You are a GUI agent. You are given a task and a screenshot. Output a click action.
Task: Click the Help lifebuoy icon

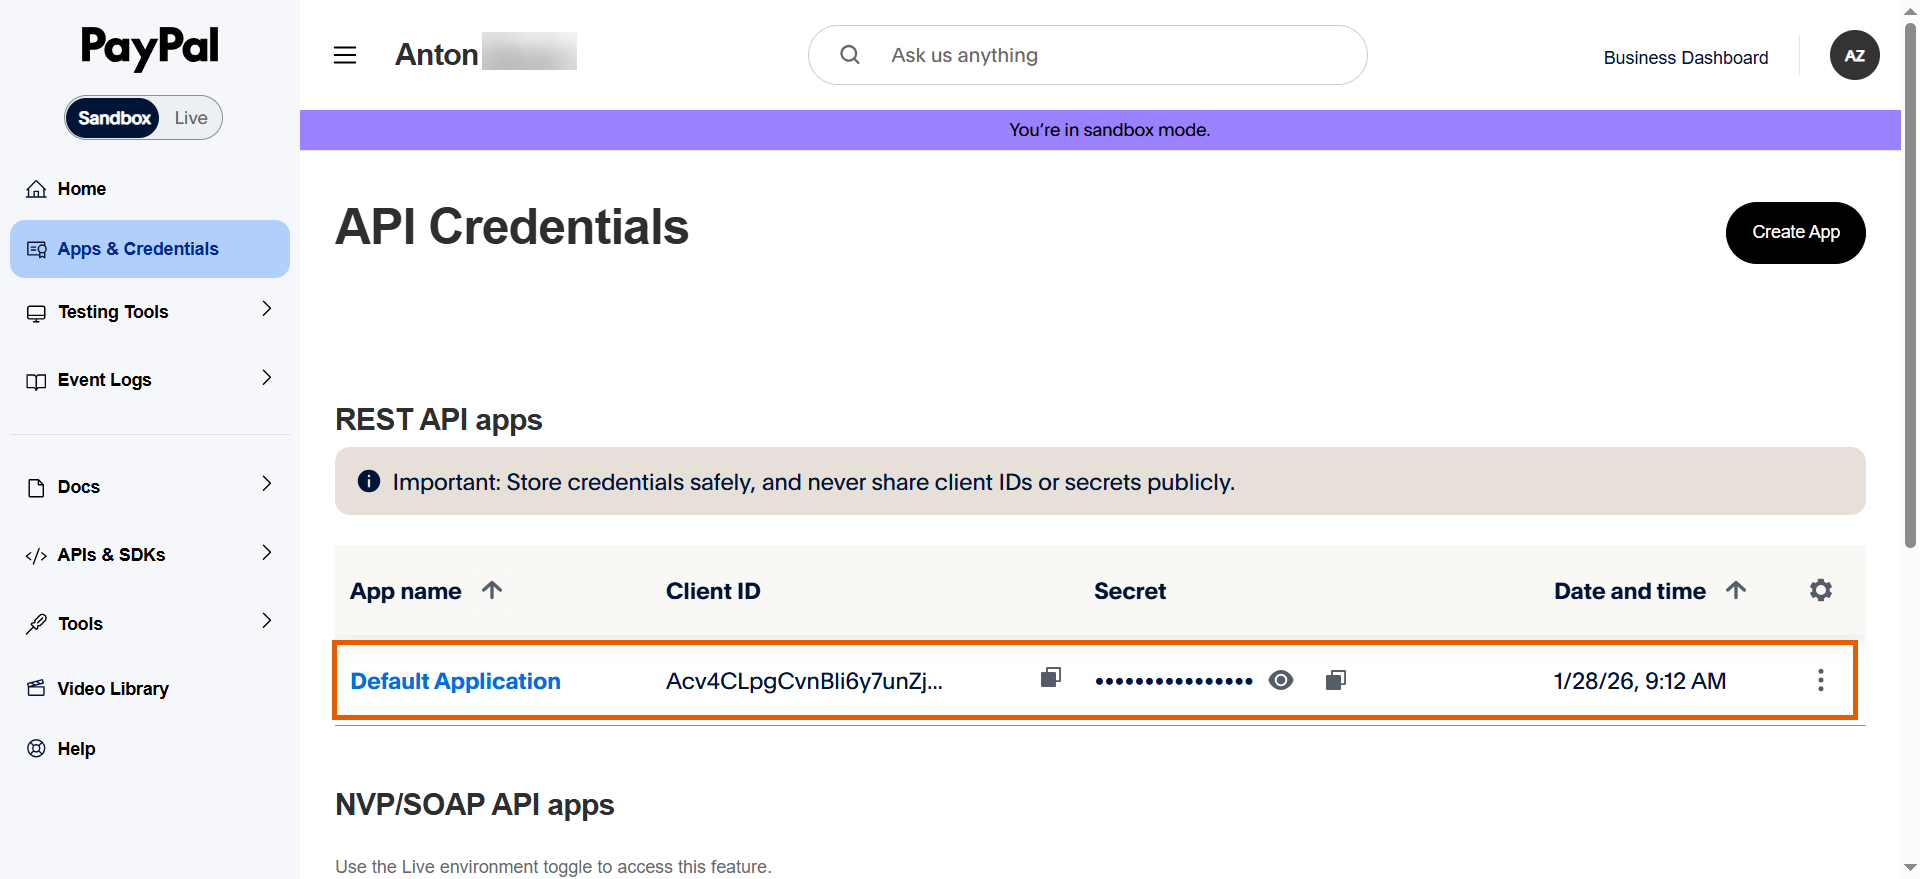36,748
